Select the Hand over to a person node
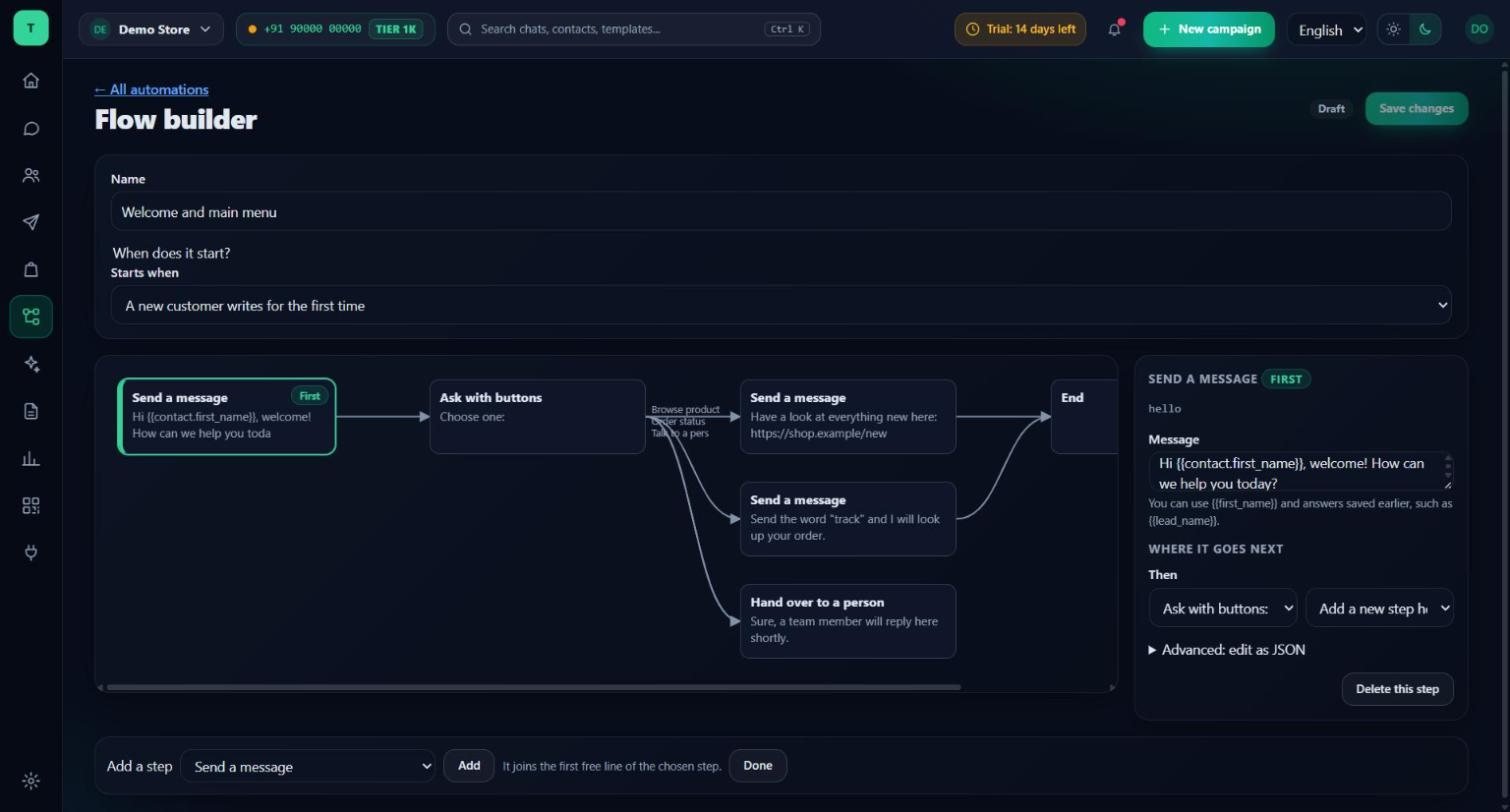Screen dimensions: 1510x812 coord(848,621)
